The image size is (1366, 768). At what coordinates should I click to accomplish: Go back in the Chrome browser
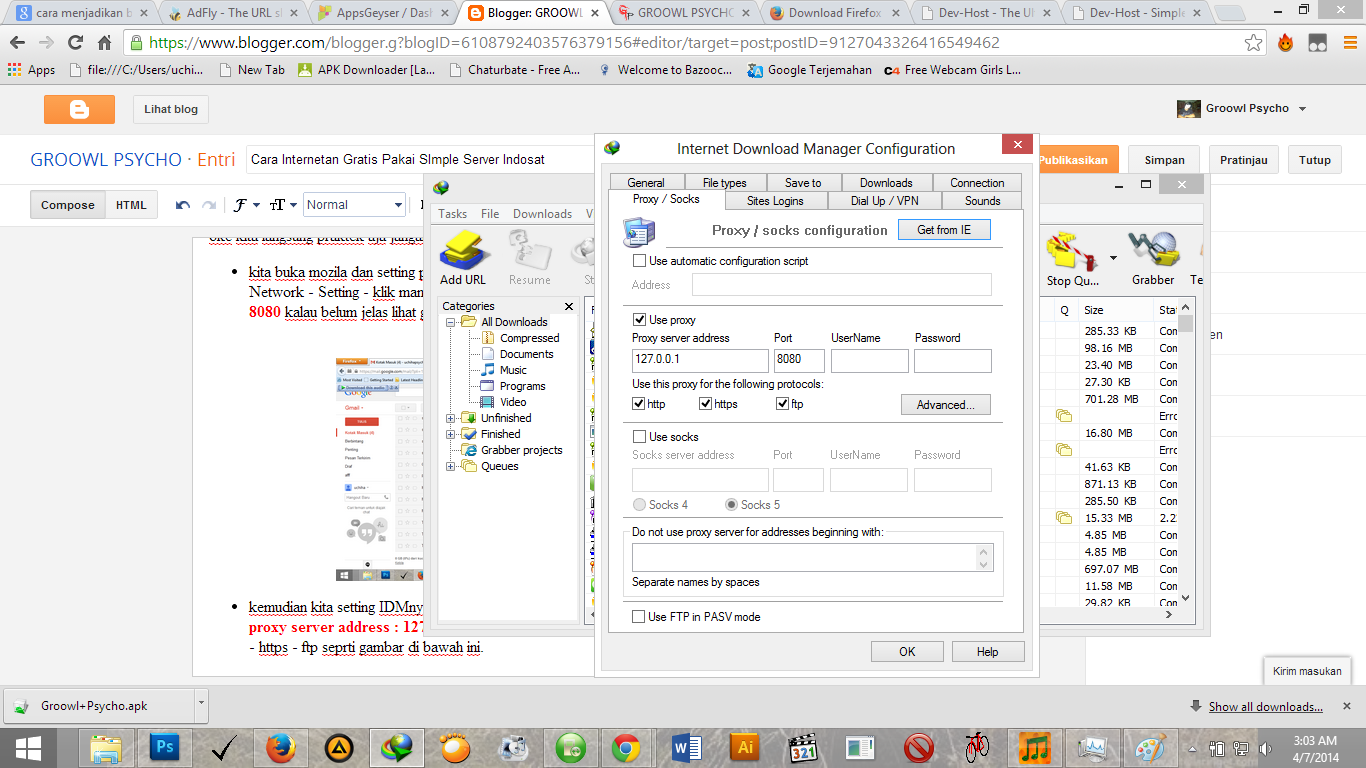(17, 43)
